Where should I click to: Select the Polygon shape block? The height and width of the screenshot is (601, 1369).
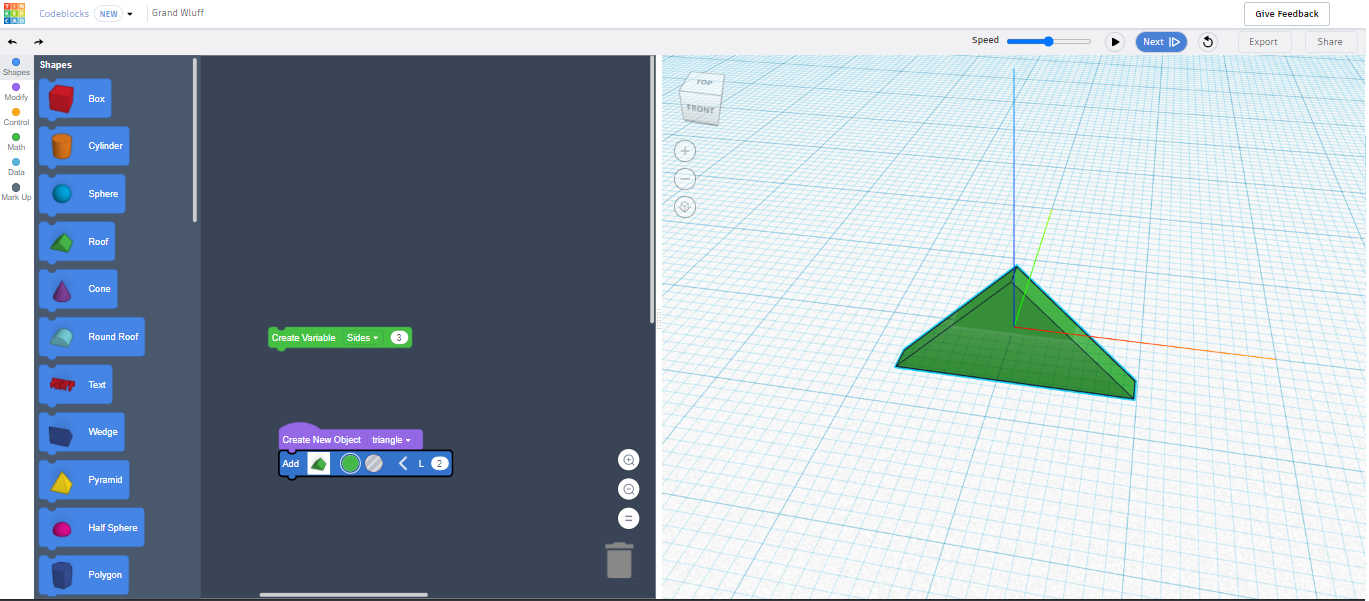(x=84, y=575)
